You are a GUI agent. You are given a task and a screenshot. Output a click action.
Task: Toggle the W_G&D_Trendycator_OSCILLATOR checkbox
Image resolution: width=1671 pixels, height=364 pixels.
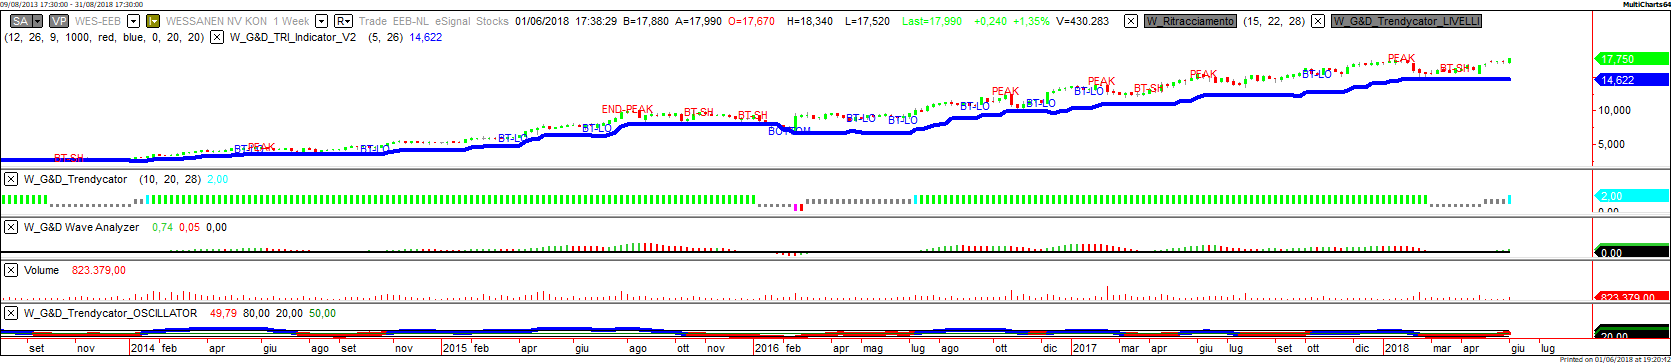pos(11,313)
